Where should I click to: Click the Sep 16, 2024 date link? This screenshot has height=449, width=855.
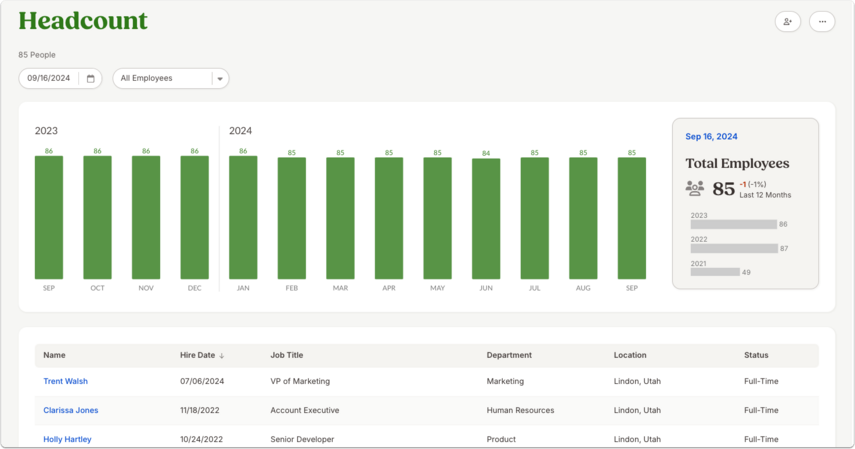(x=711, y=136)
